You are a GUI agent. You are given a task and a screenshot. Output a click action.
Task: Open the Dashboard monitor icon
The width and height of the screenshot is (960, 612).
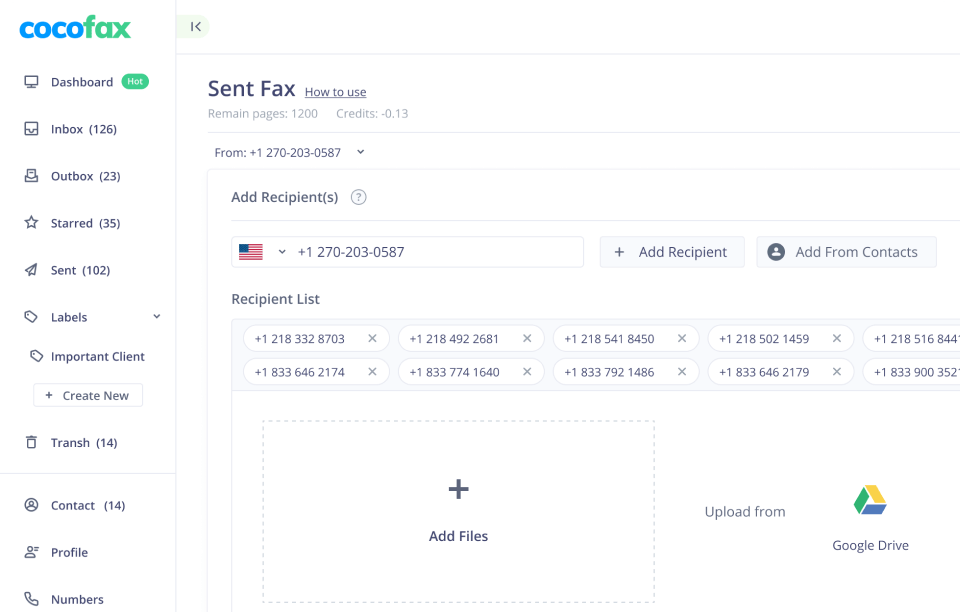coord(31,82)
